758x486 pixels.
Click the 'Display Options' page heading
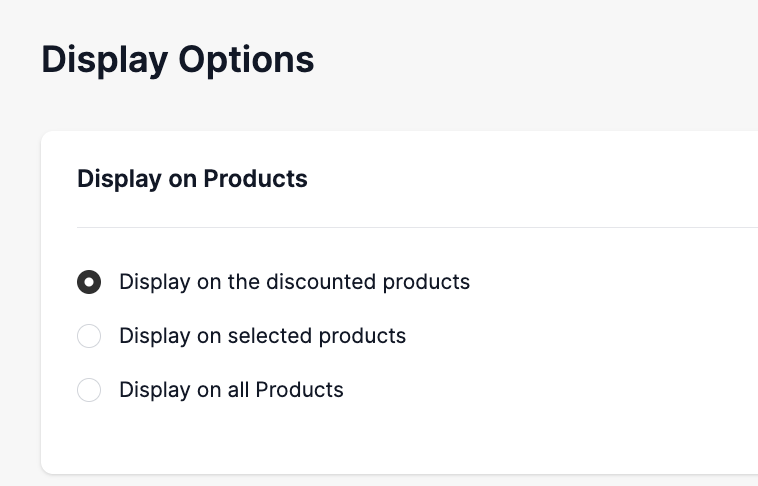(x=178, y=60)
